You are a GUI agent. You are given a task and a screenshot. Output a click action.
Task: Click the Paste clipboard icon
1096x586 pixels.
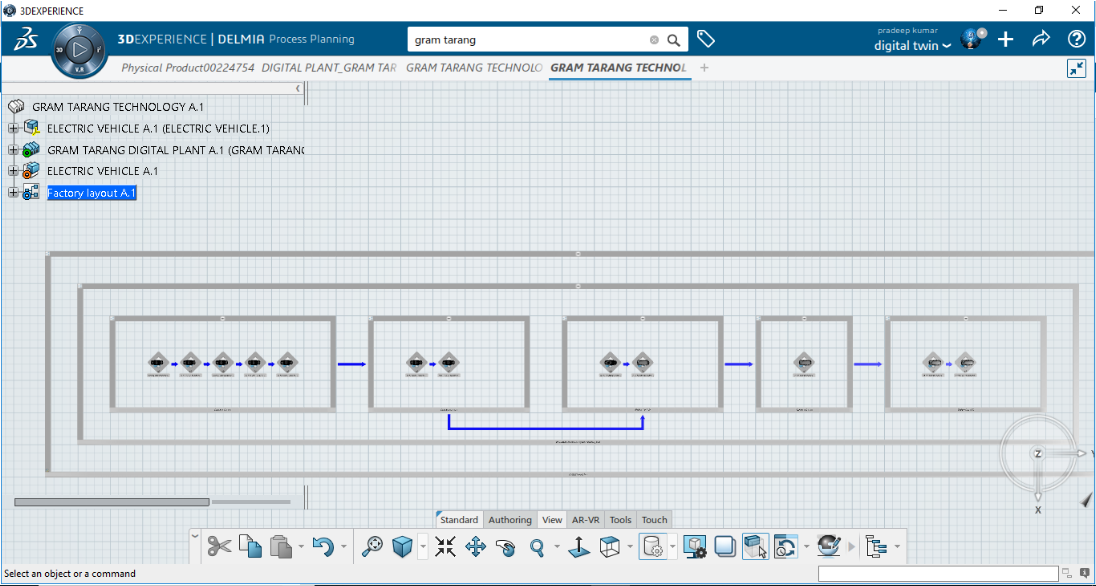point(280,546)
